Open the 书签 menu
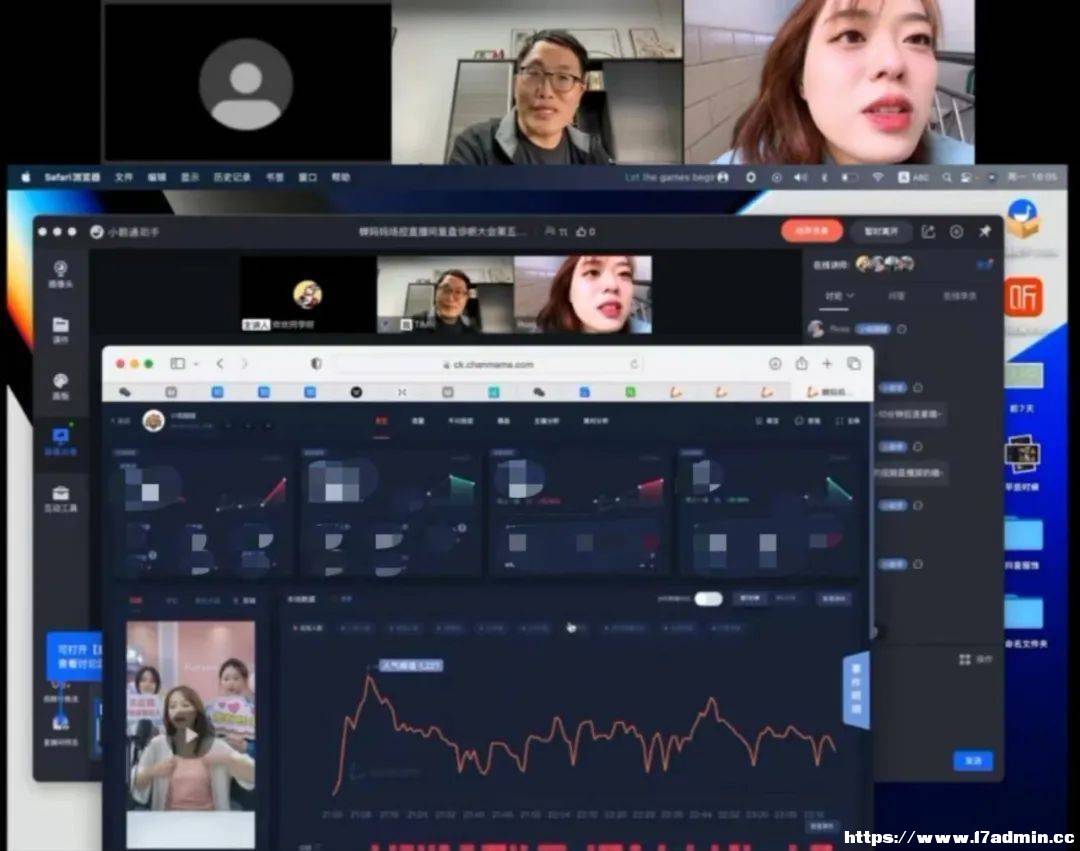The height and width of the screenshot is (851, 1080). tap(275, 177)
